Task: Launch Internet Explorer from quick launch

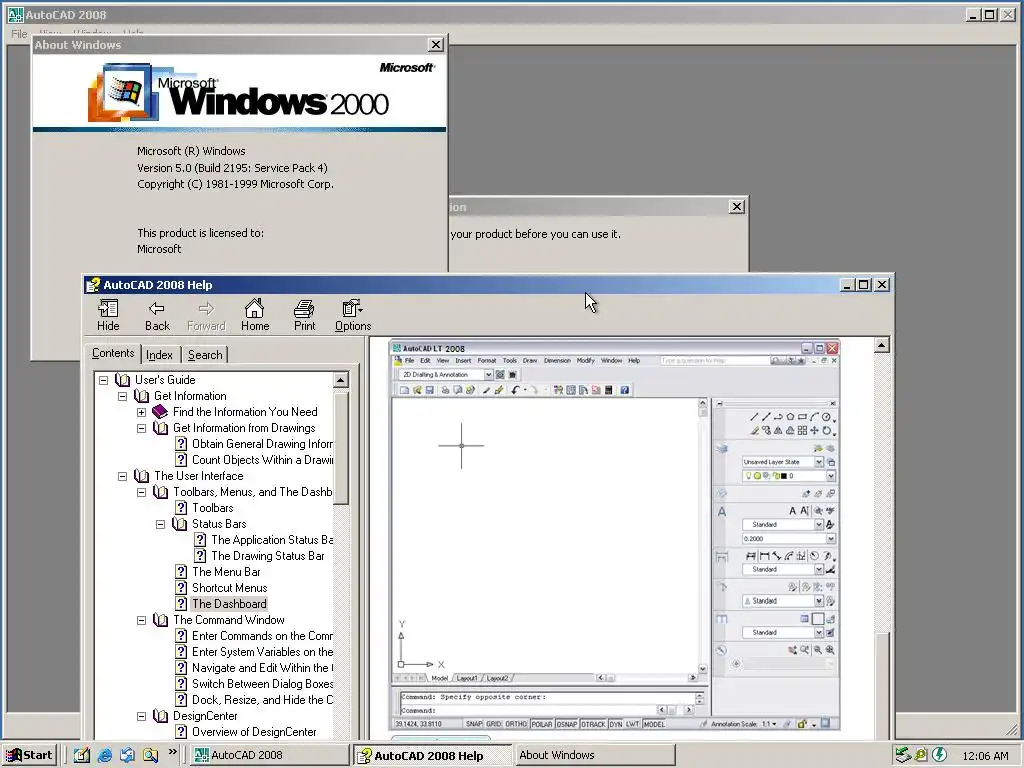Action: pos(104,755)
